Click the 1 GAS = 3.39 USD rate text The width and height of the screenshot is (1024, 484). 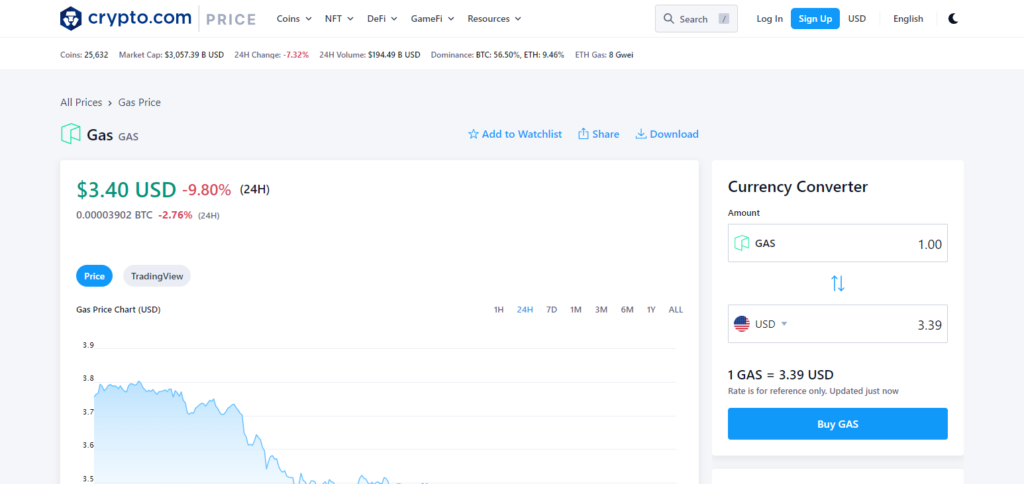point(780,375)
